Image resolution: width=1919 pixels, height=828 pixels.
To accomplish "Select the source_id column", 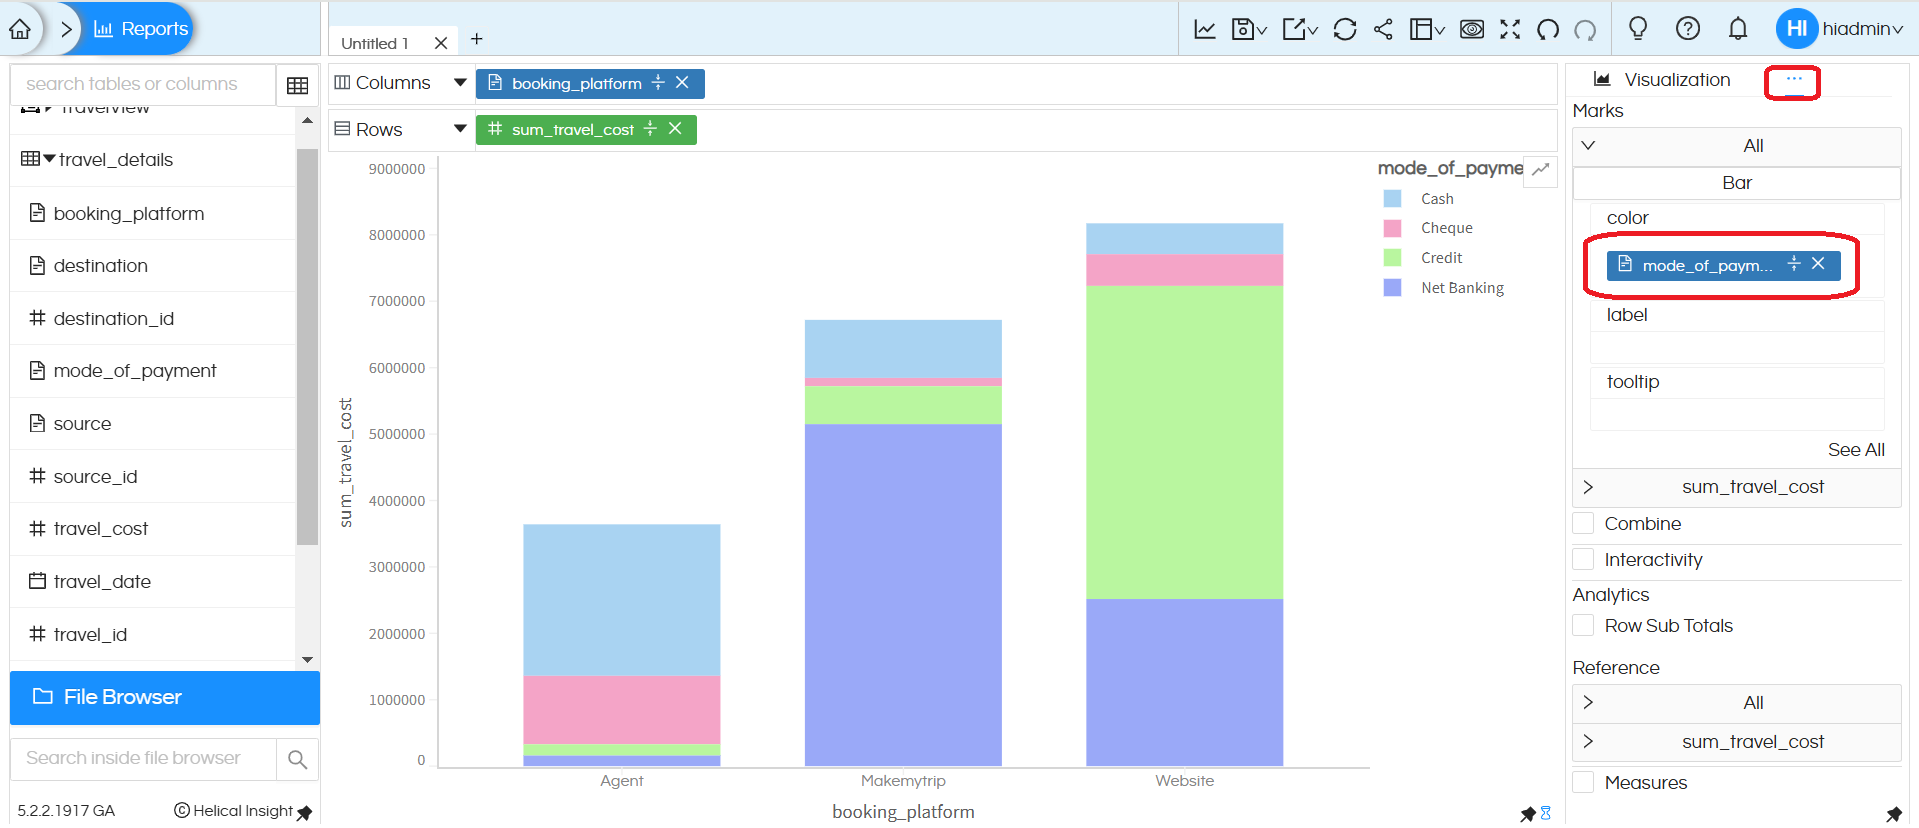I will pos(95,477).
